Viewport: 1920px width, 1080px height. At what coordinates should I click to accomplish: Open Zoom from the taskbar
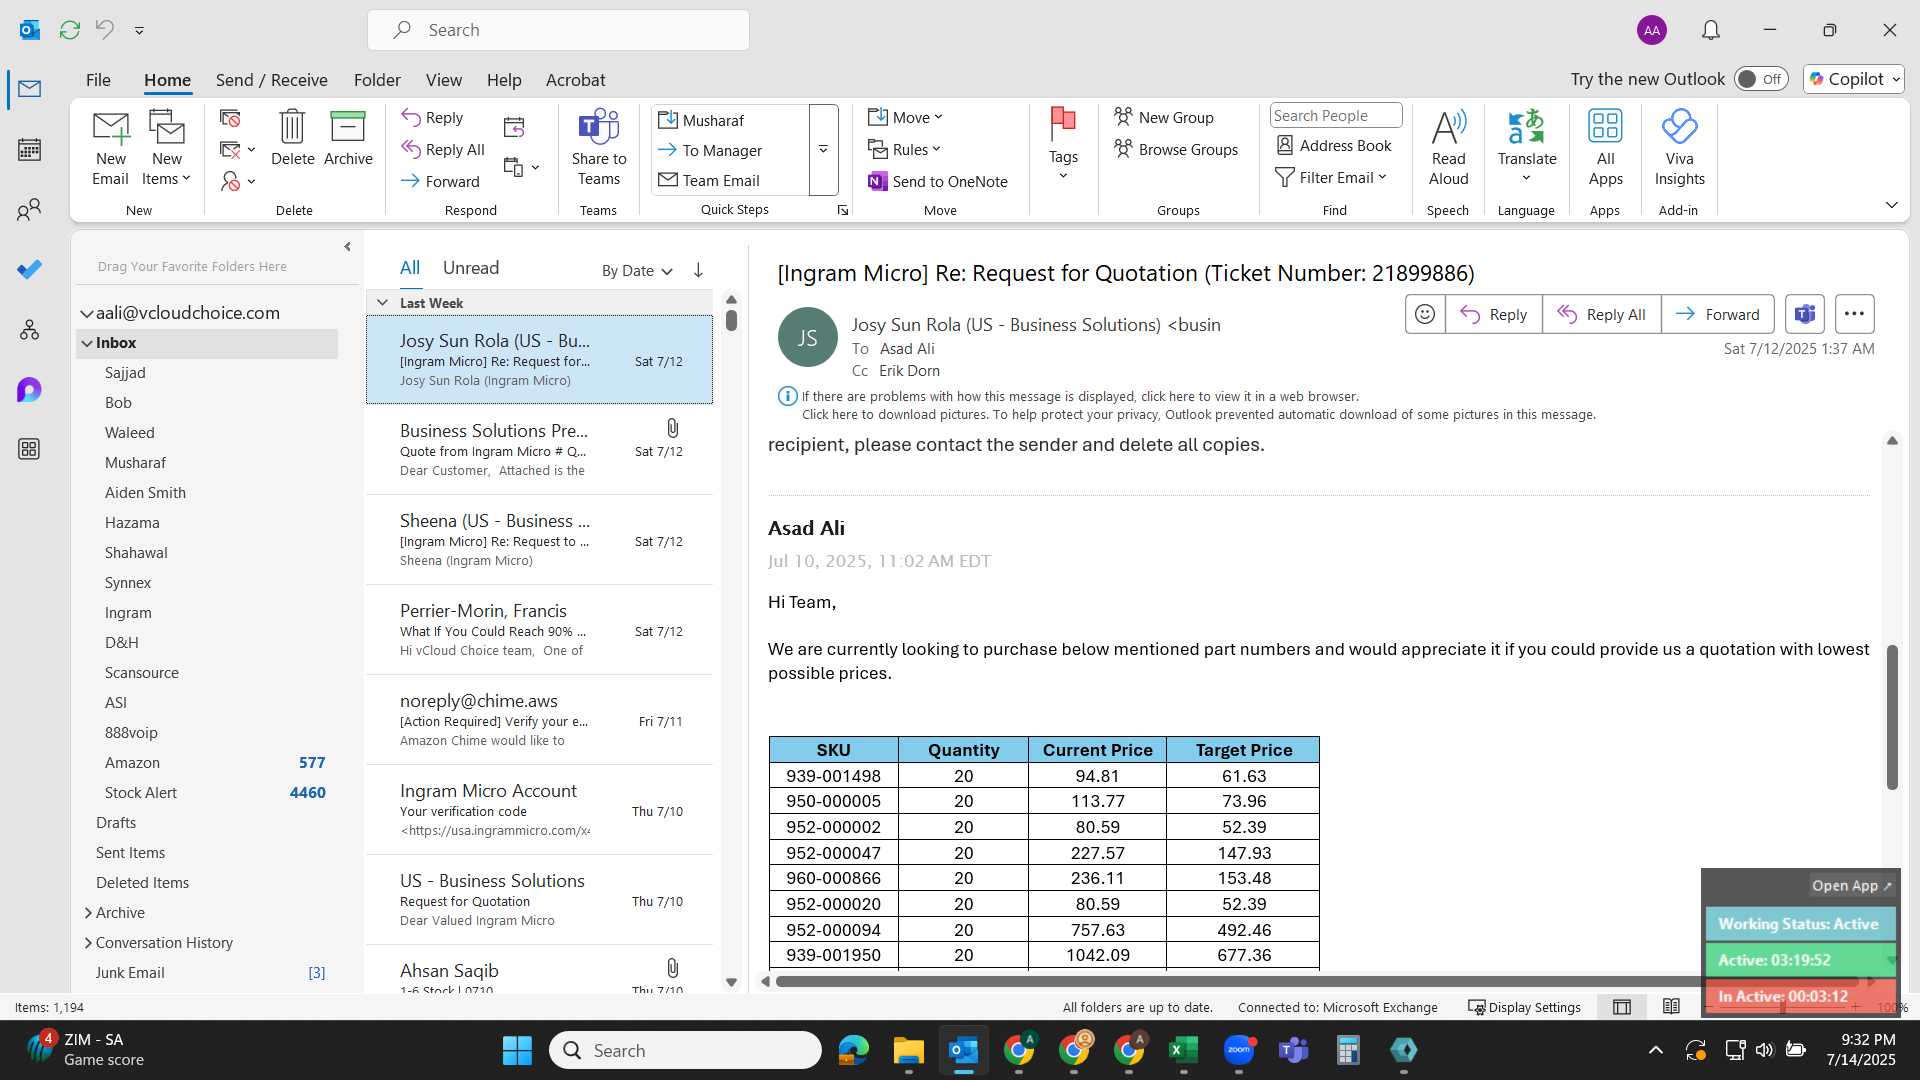[1239, 1050]
